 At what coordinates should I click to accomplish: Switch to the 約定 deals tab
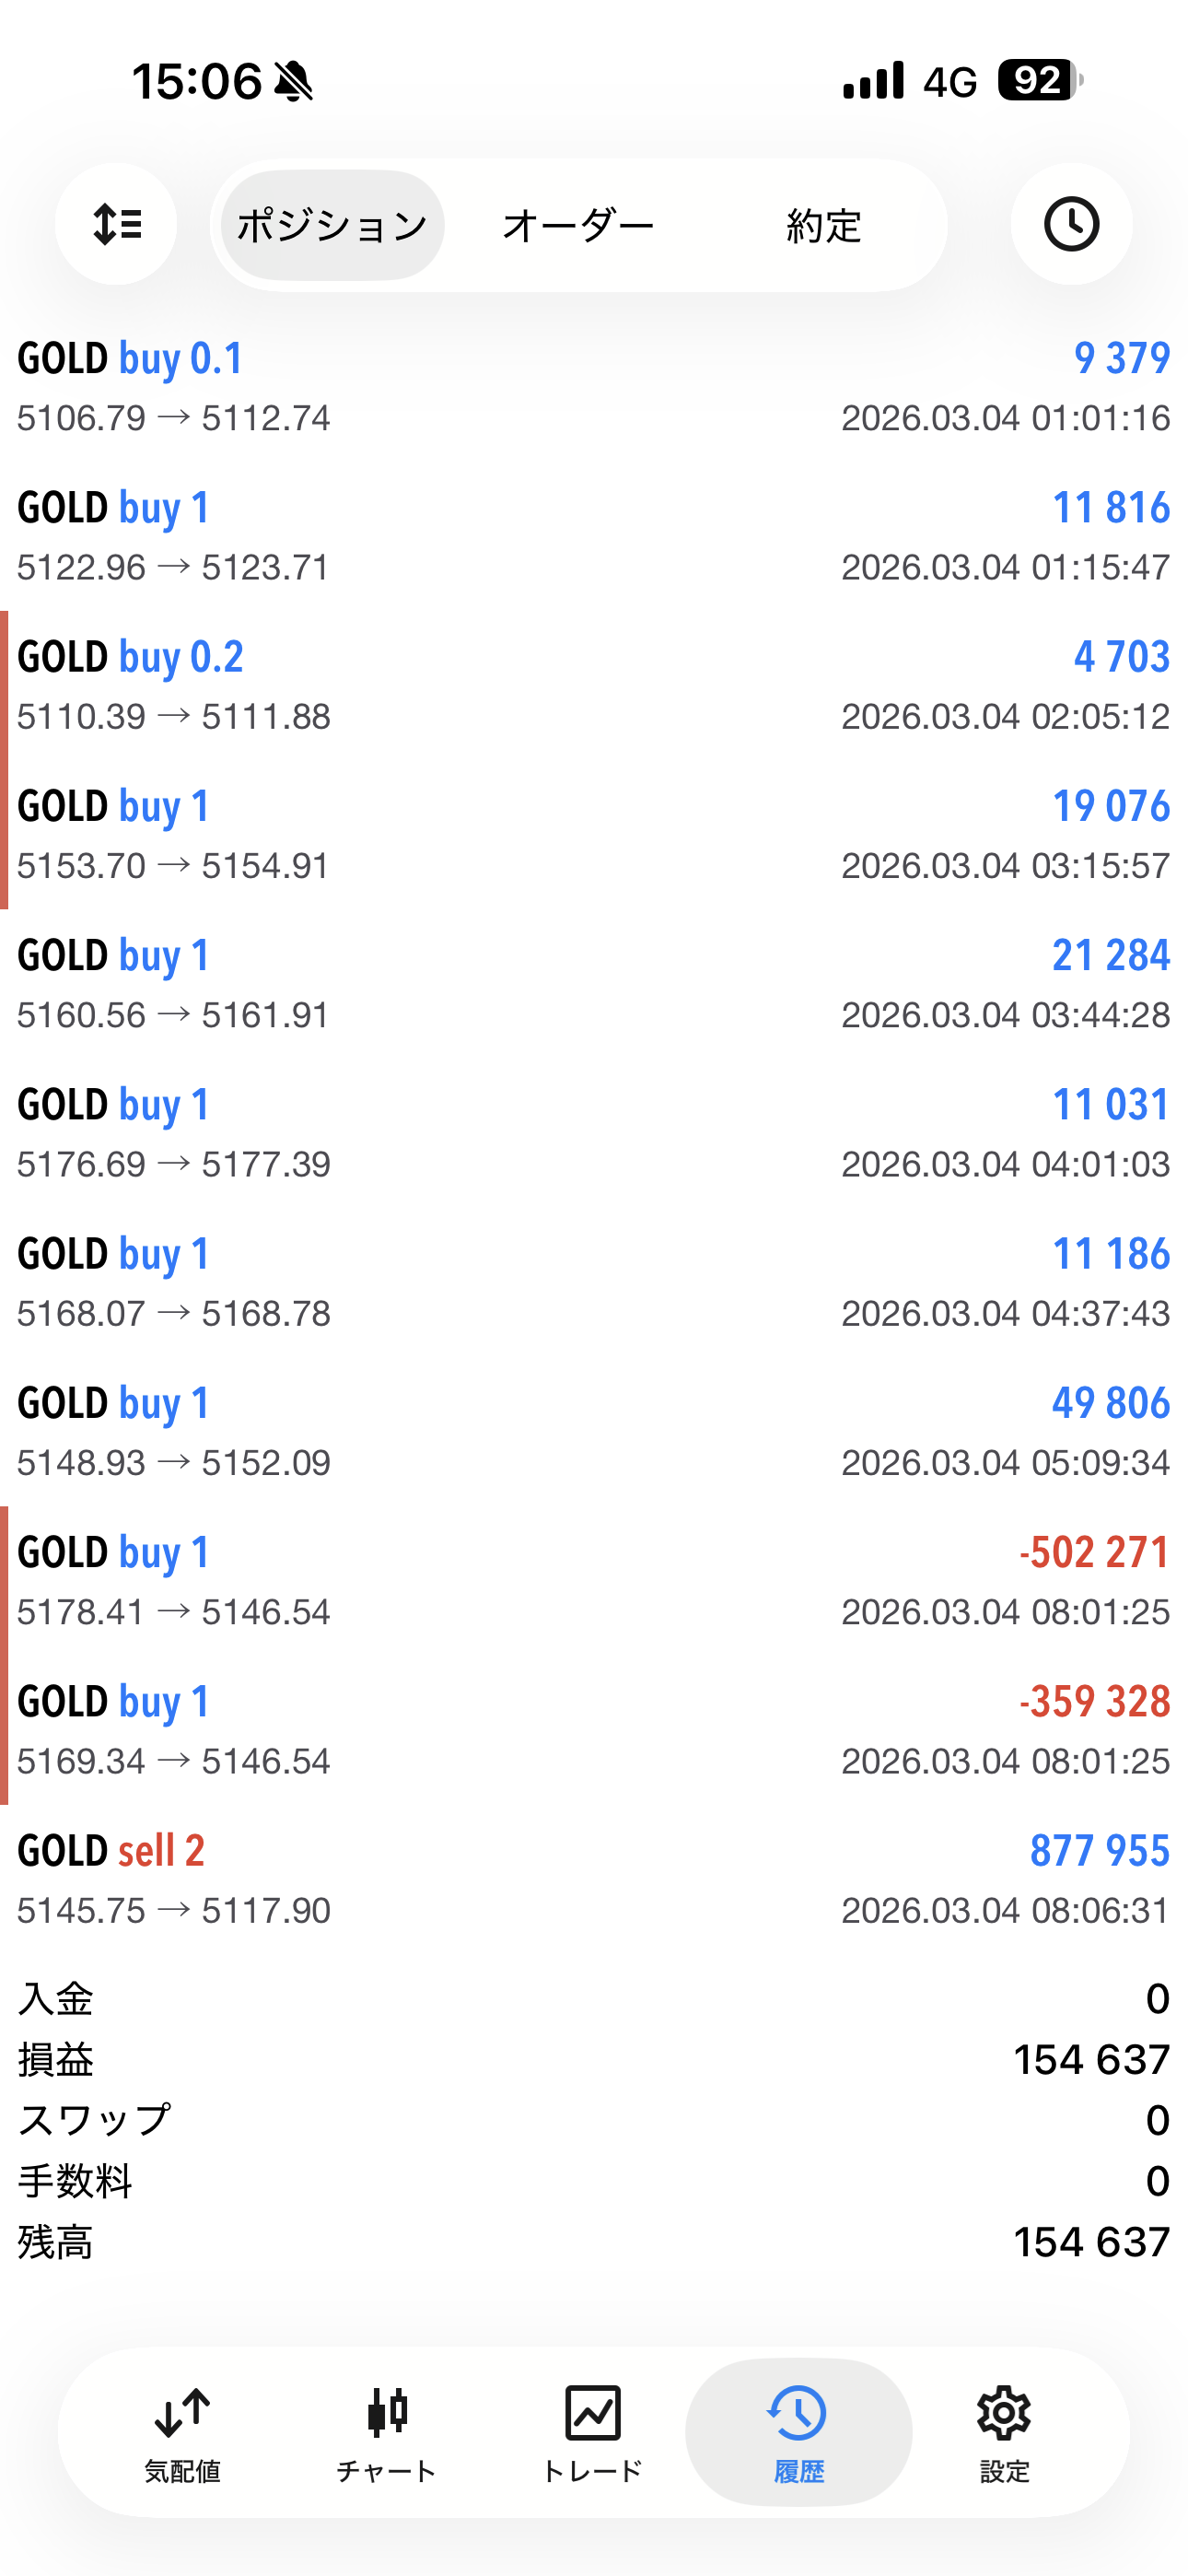pyautogui.click(x=823, y=226)
